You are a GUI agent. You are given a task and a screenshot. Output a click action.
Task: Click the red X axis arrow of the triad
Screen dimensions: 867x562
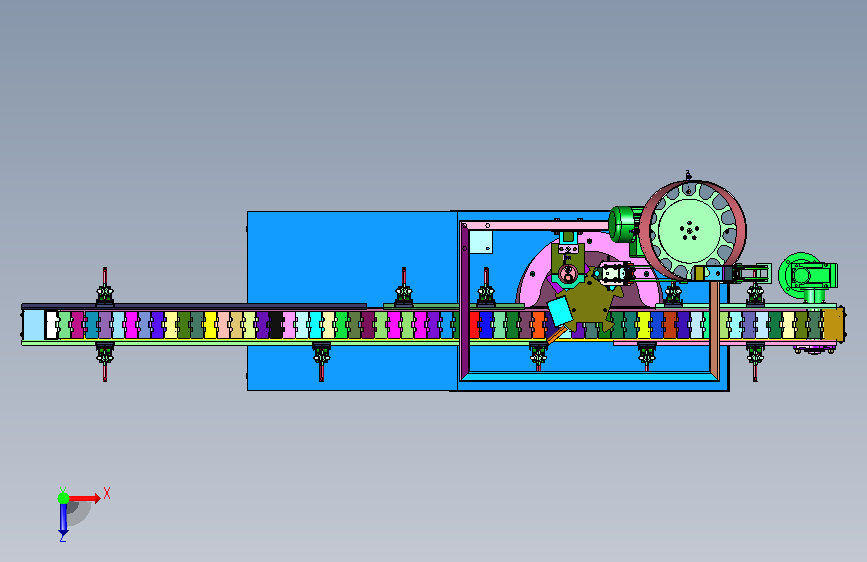pos(85,498)
